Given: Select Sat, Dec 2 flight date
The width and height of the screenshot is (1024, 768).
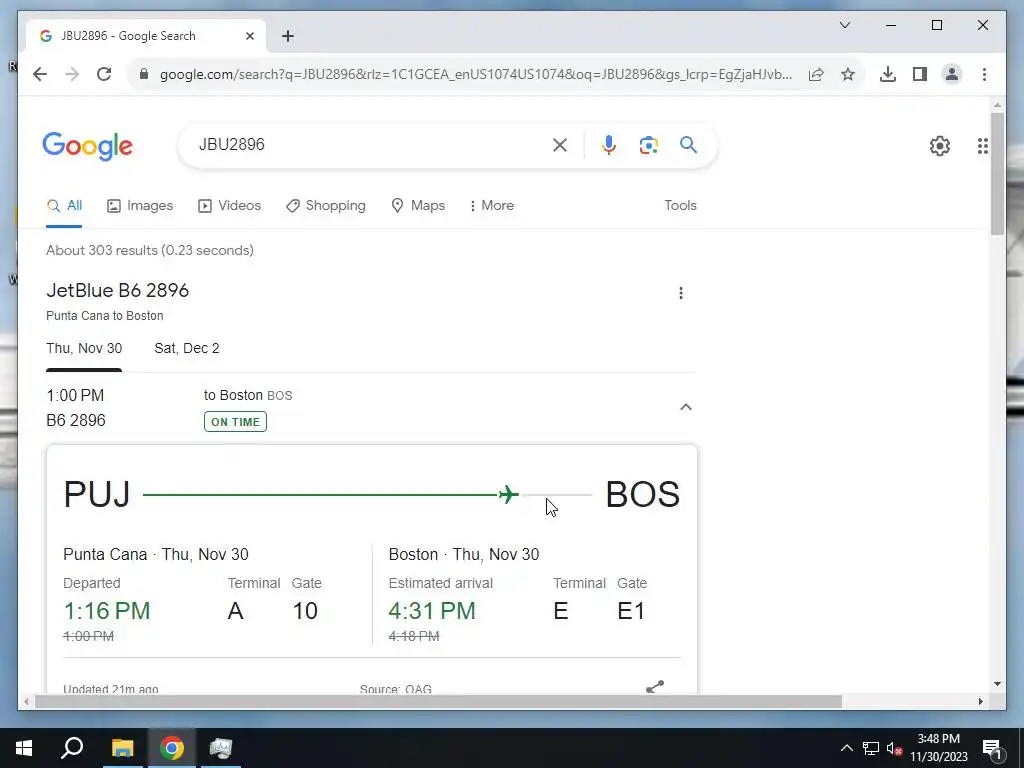Looking at the screenshot, I should tap(187, 349).
